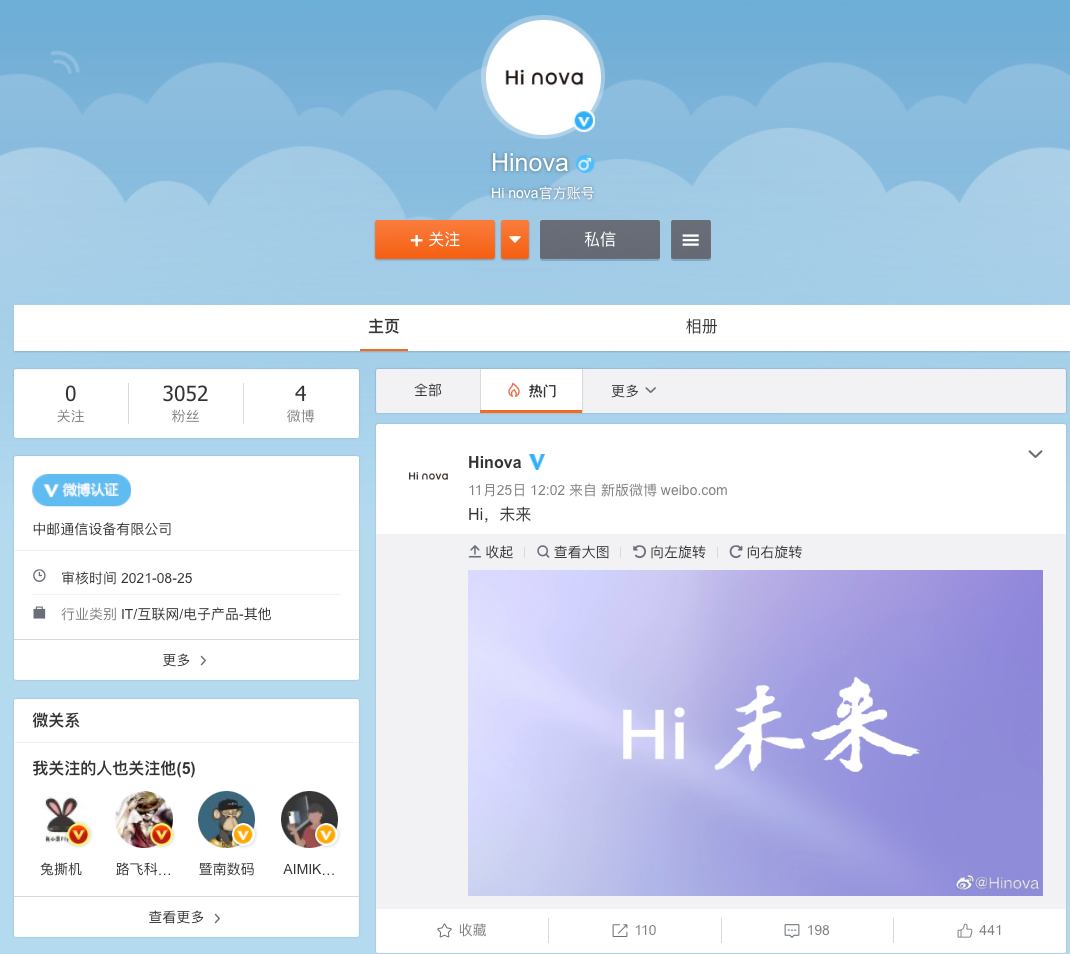Repost using the share icon showing 110
The height and width of the screenshot is (954, 1070).
click(634, 930)
